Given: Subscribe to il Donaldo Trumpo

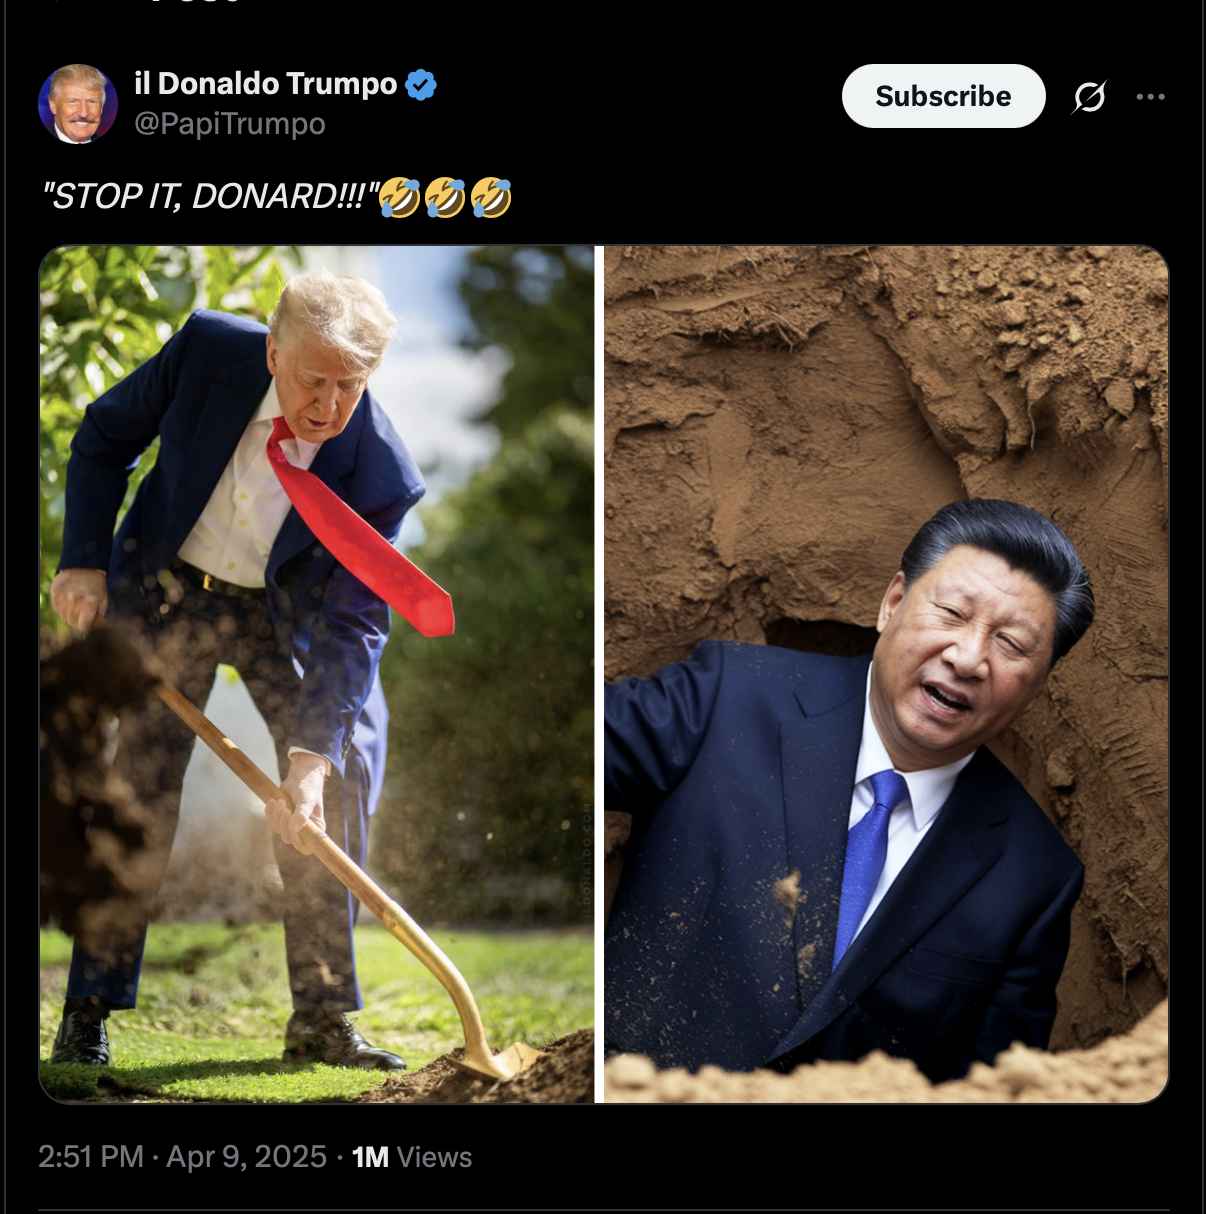Looking at the screenshot, I should 943,96.
